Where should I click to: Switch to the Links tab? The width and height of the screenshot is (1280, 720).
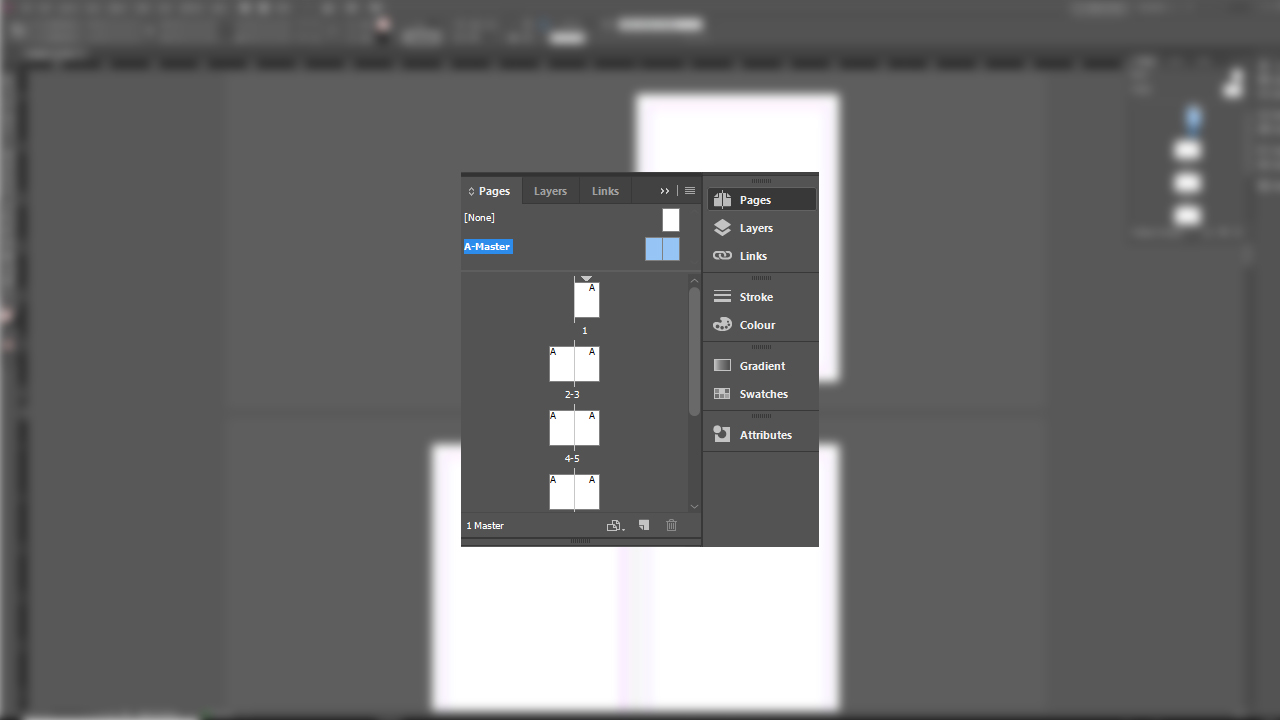(x=605, y=191)
